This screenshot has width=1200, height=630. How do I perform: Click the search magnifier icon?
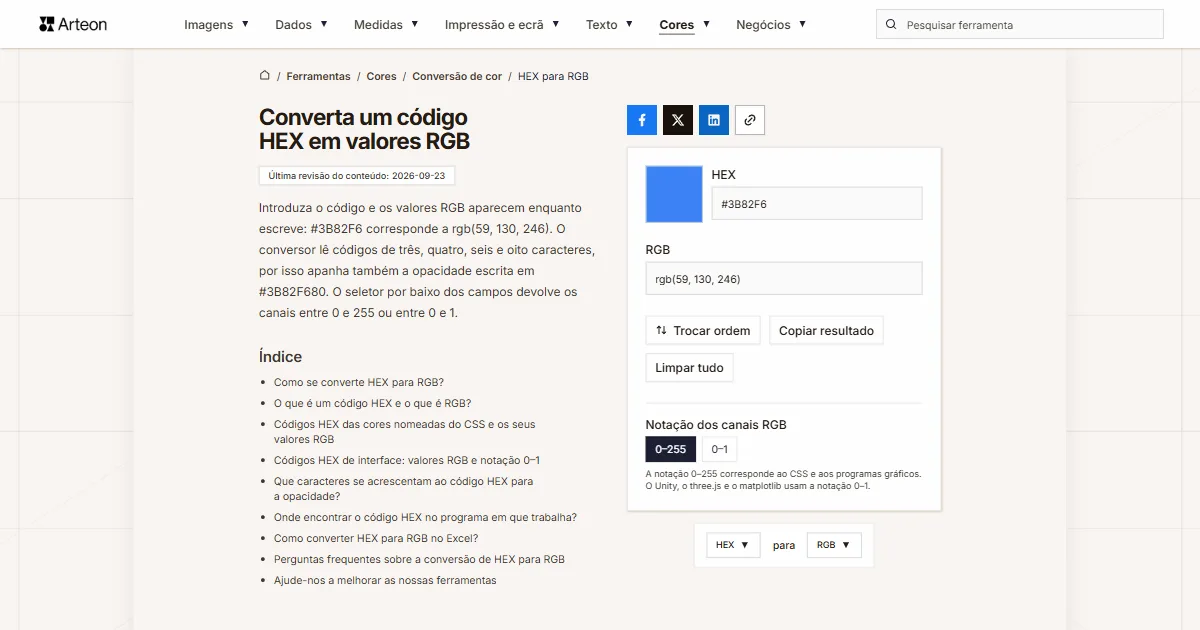coord(891,25)
